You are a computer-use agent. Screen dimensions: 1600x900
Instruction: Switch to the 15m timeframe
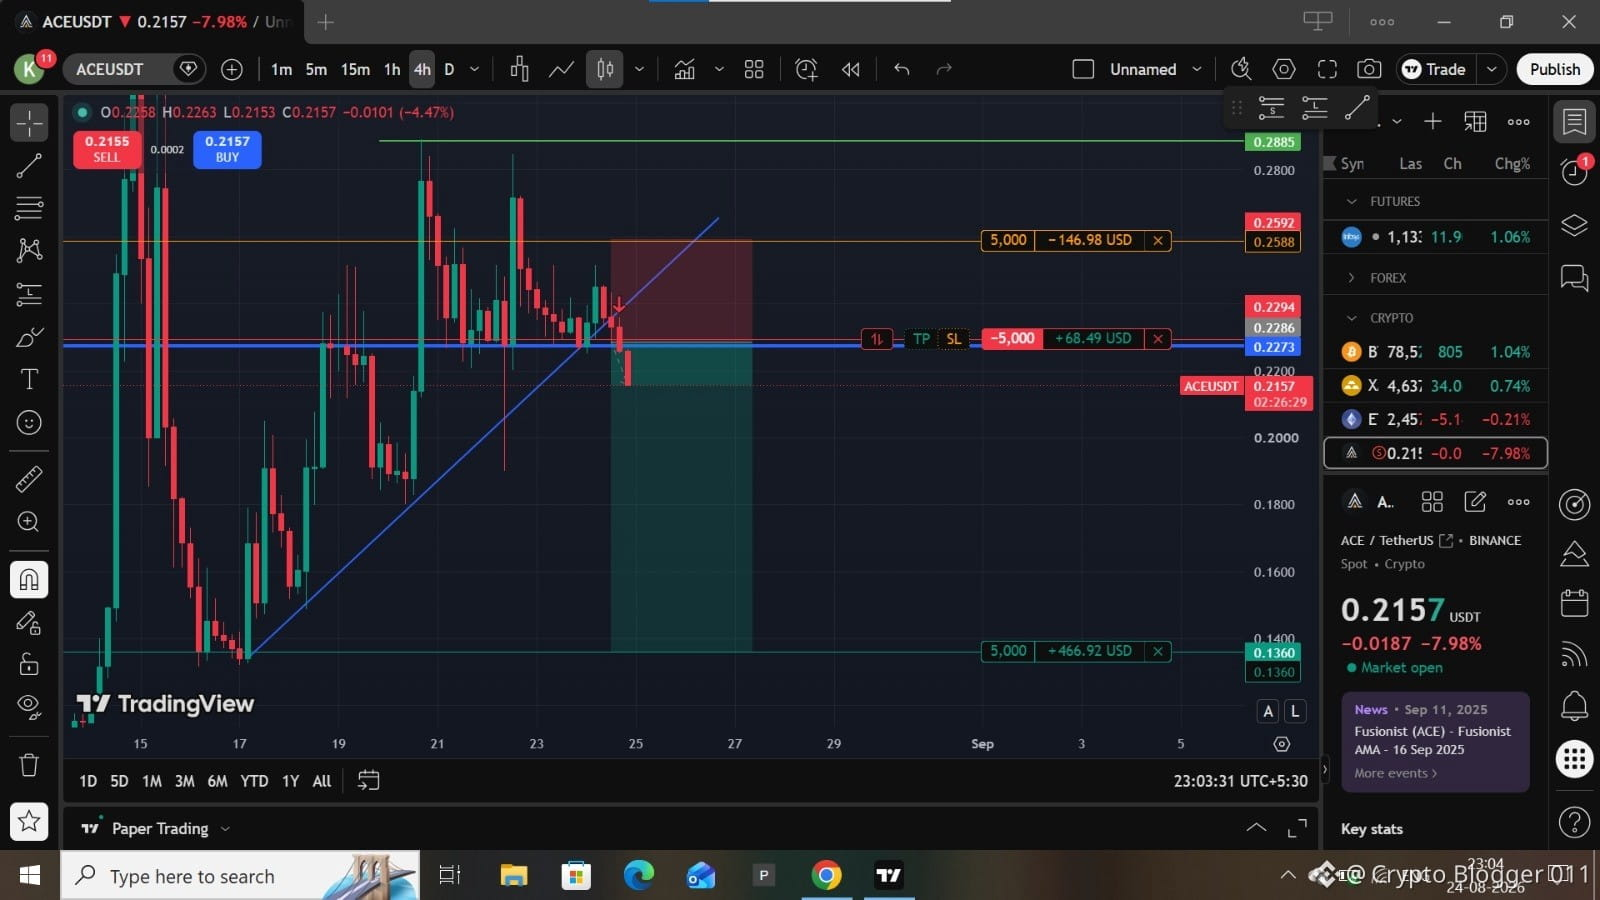(x=355, y=69)
